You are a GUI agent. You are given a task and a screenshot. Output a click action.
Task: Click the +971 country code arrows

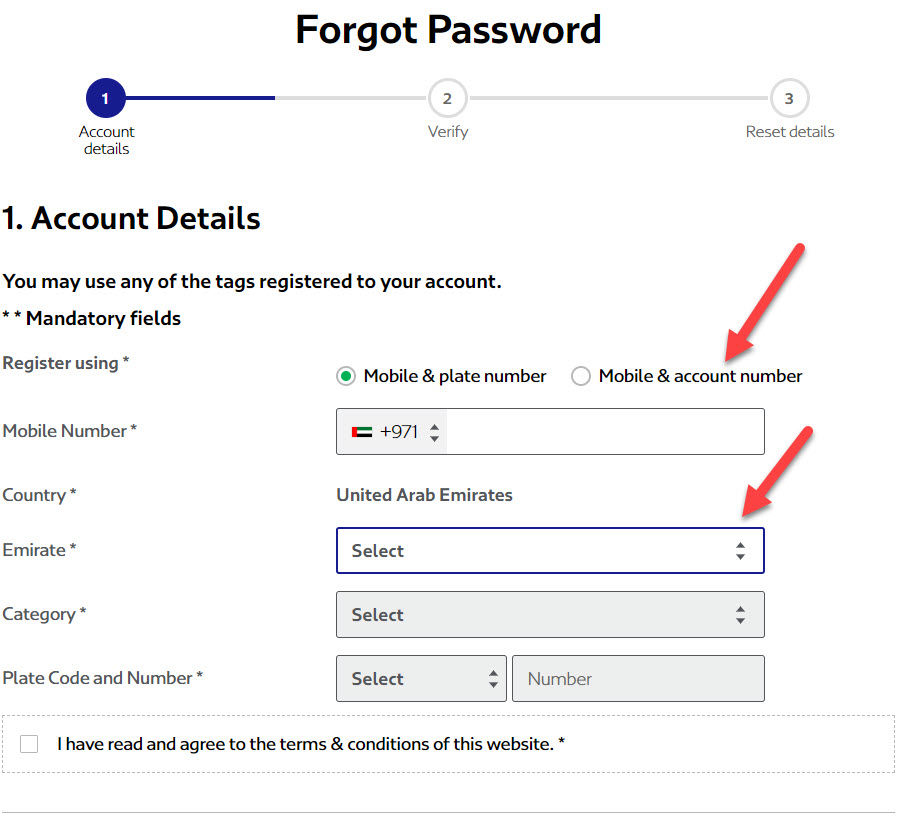click(x=434, y=432)
